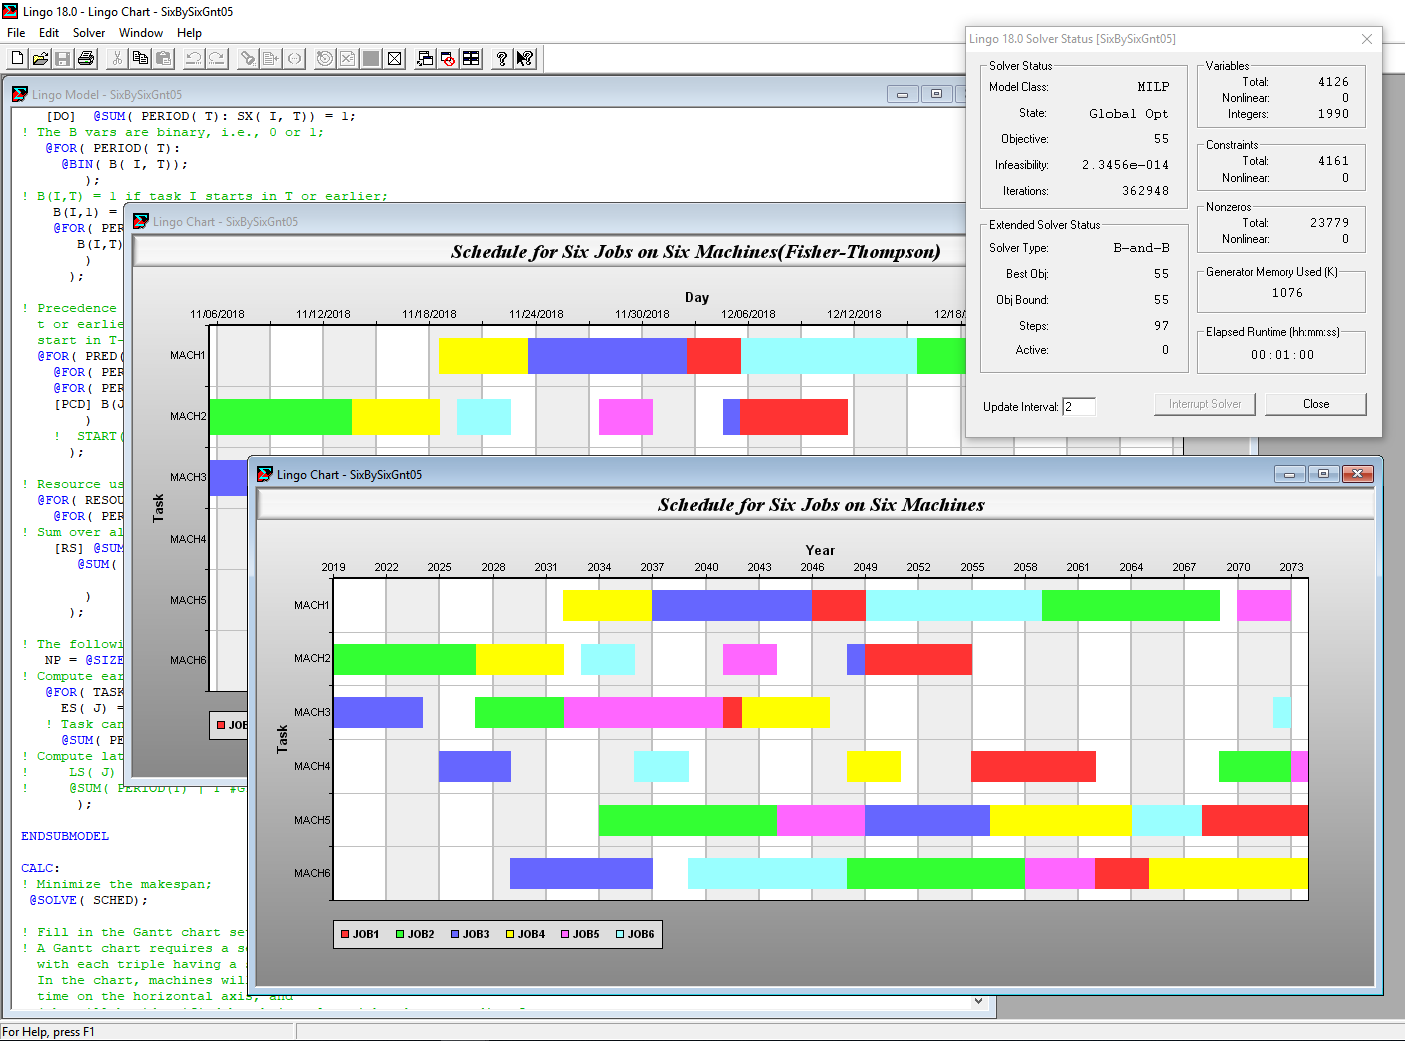Dismiss Solver Status with its X button

pos(1367,39)
